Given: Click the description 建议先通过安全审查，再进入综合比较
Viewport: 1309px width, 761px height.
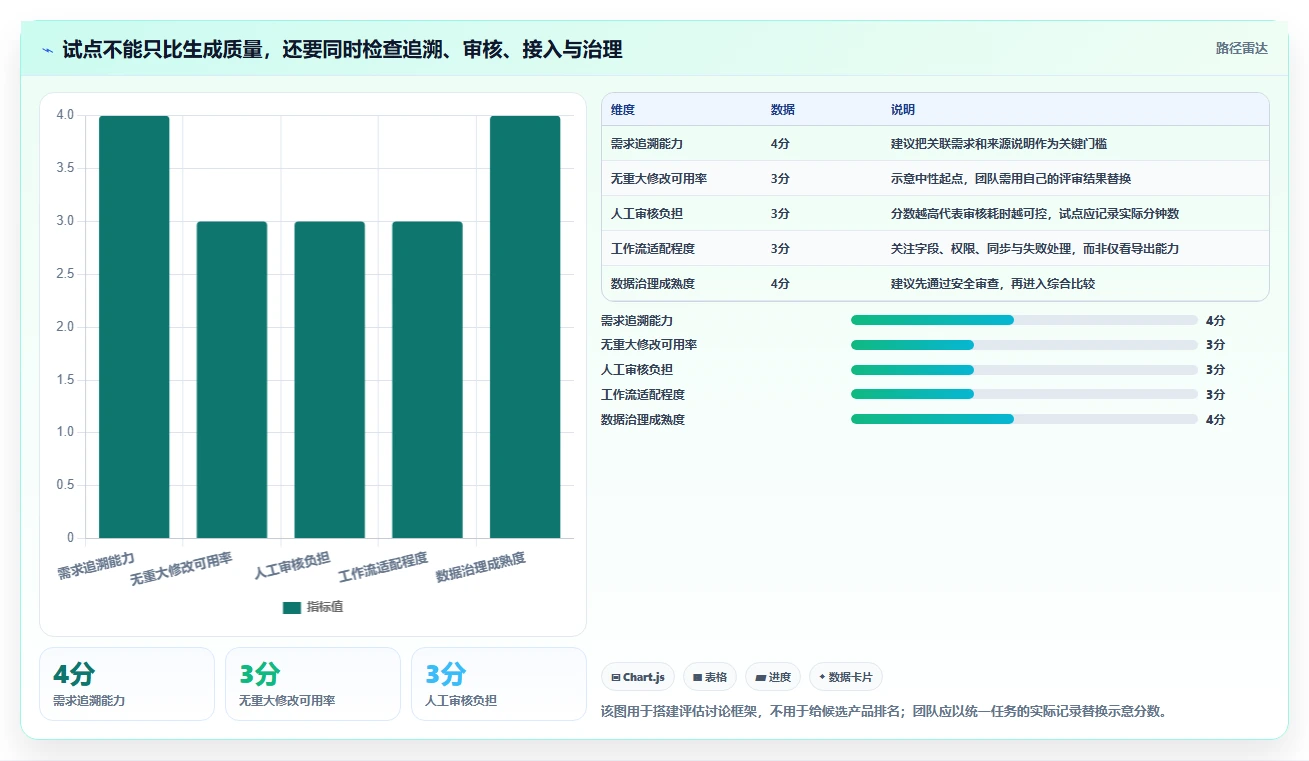Looking at the screenshot, I should (x=993, y=284).
